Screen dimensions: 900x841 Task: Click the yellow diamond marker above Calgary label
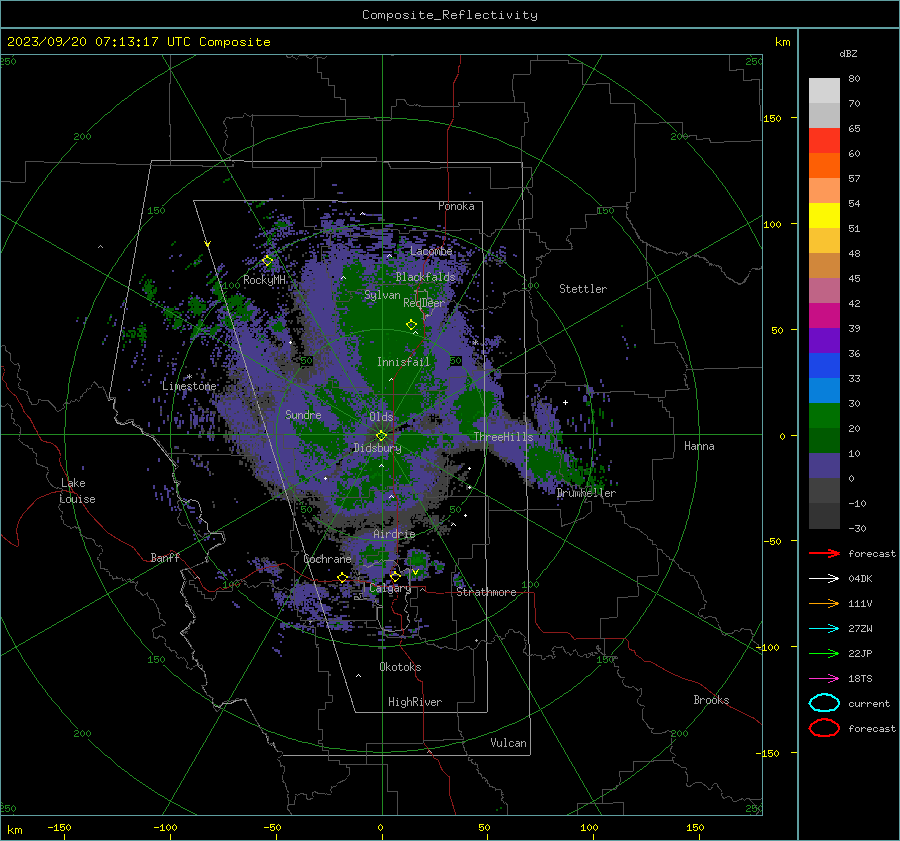pos(395,576)
